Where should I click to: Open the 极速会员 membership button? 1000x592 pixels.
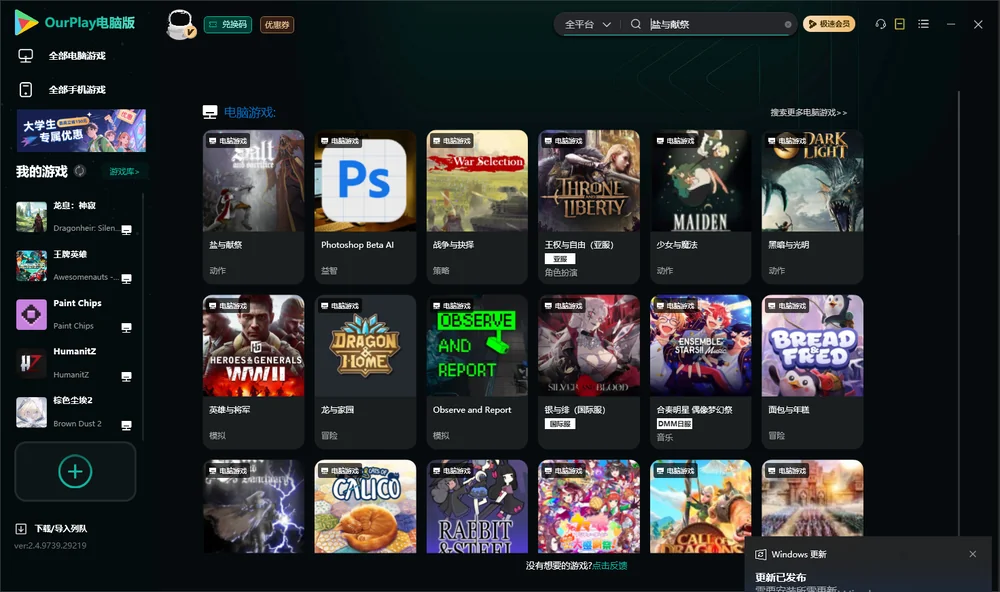pos(829,24)
